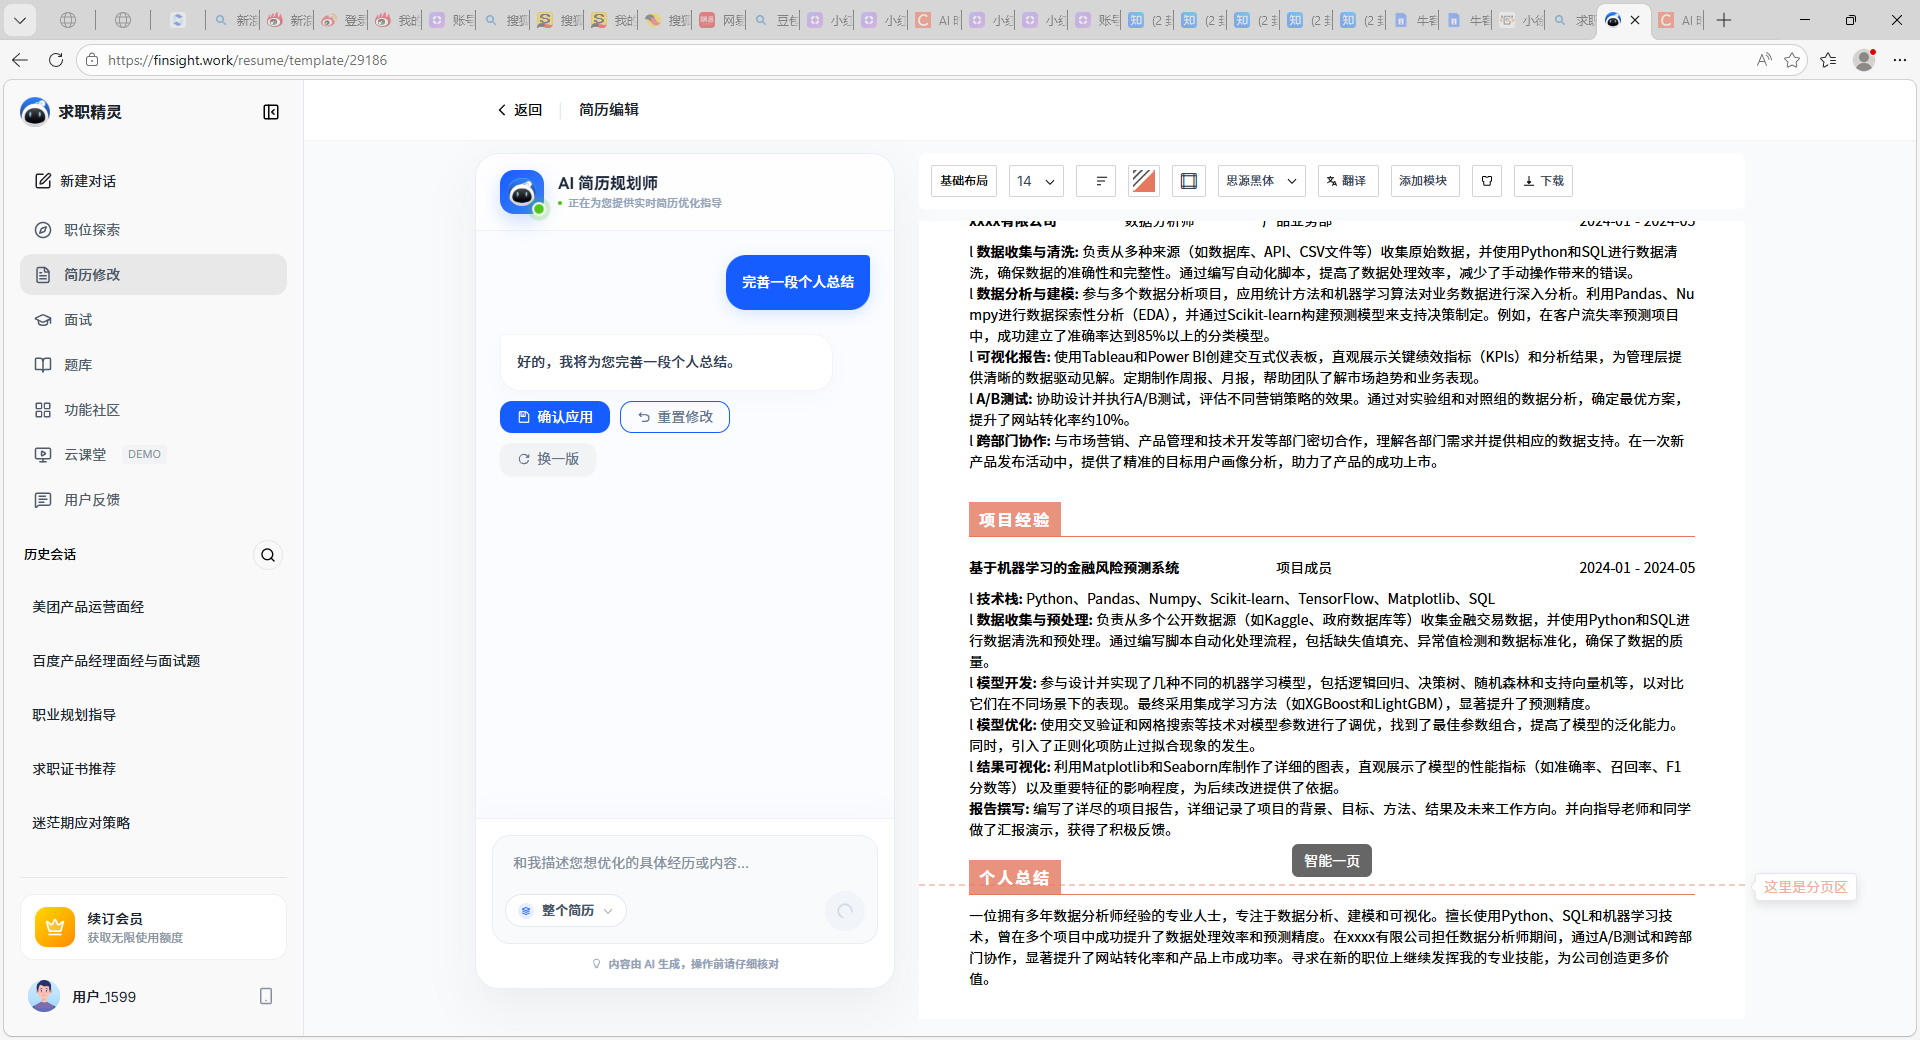Click the AI 简历规划师 robot avatar
The height and width of the screenshot is (1040, 1920).
[522, 192]
